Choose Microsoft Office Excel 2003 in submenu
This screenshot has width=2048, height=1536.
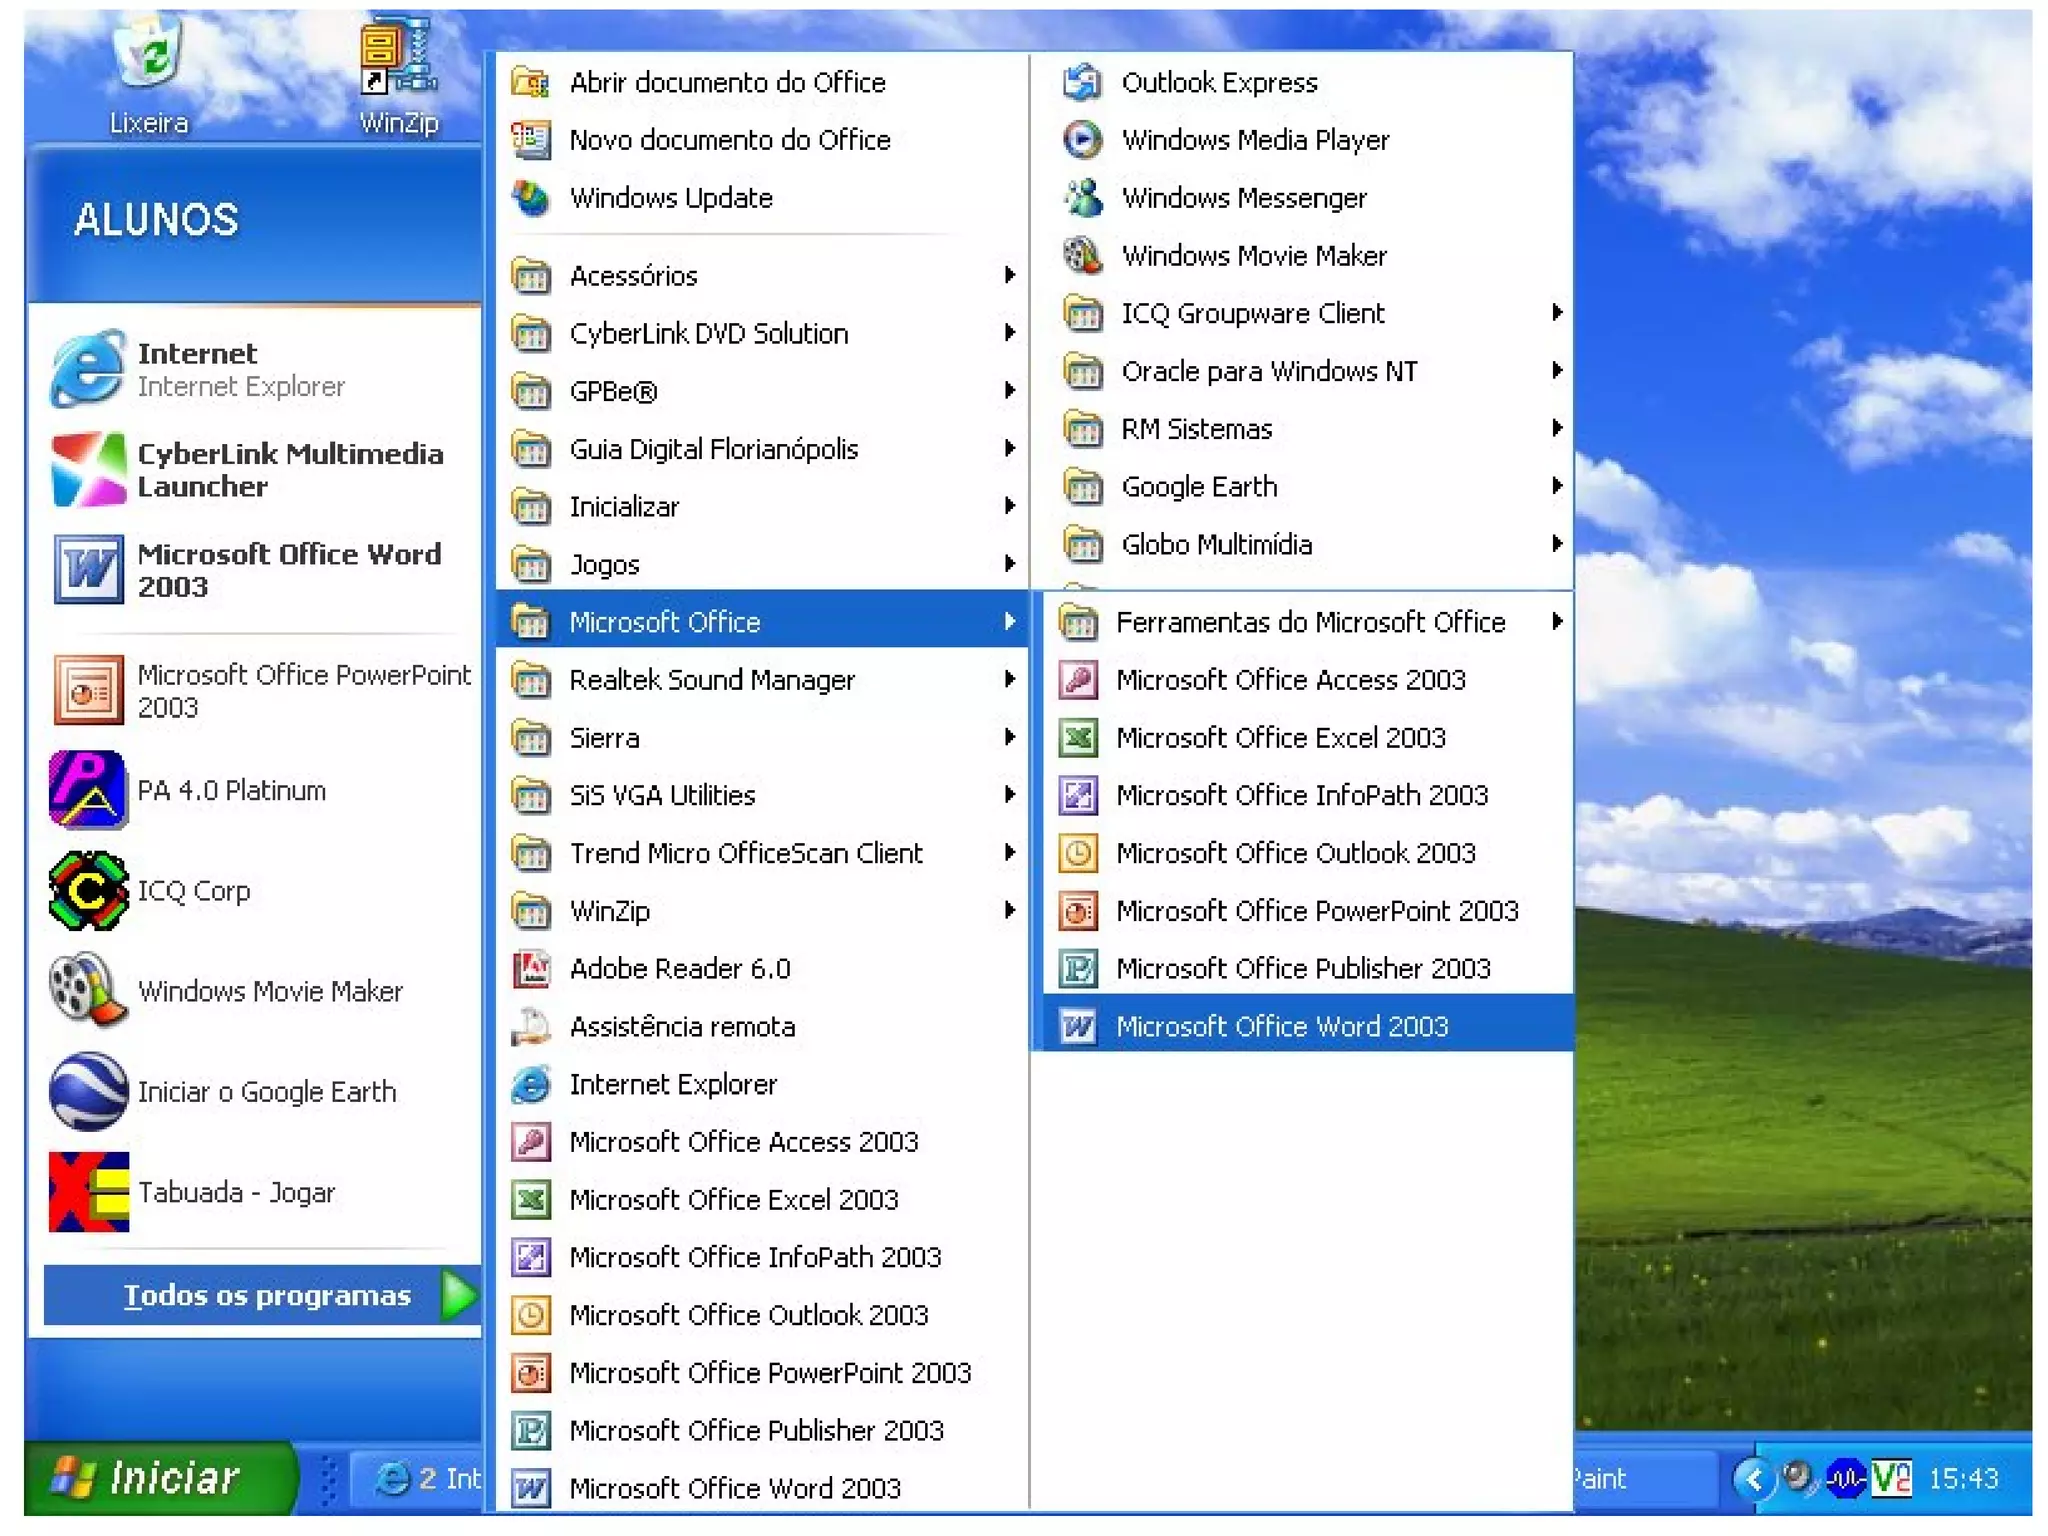pos(1280,738)
